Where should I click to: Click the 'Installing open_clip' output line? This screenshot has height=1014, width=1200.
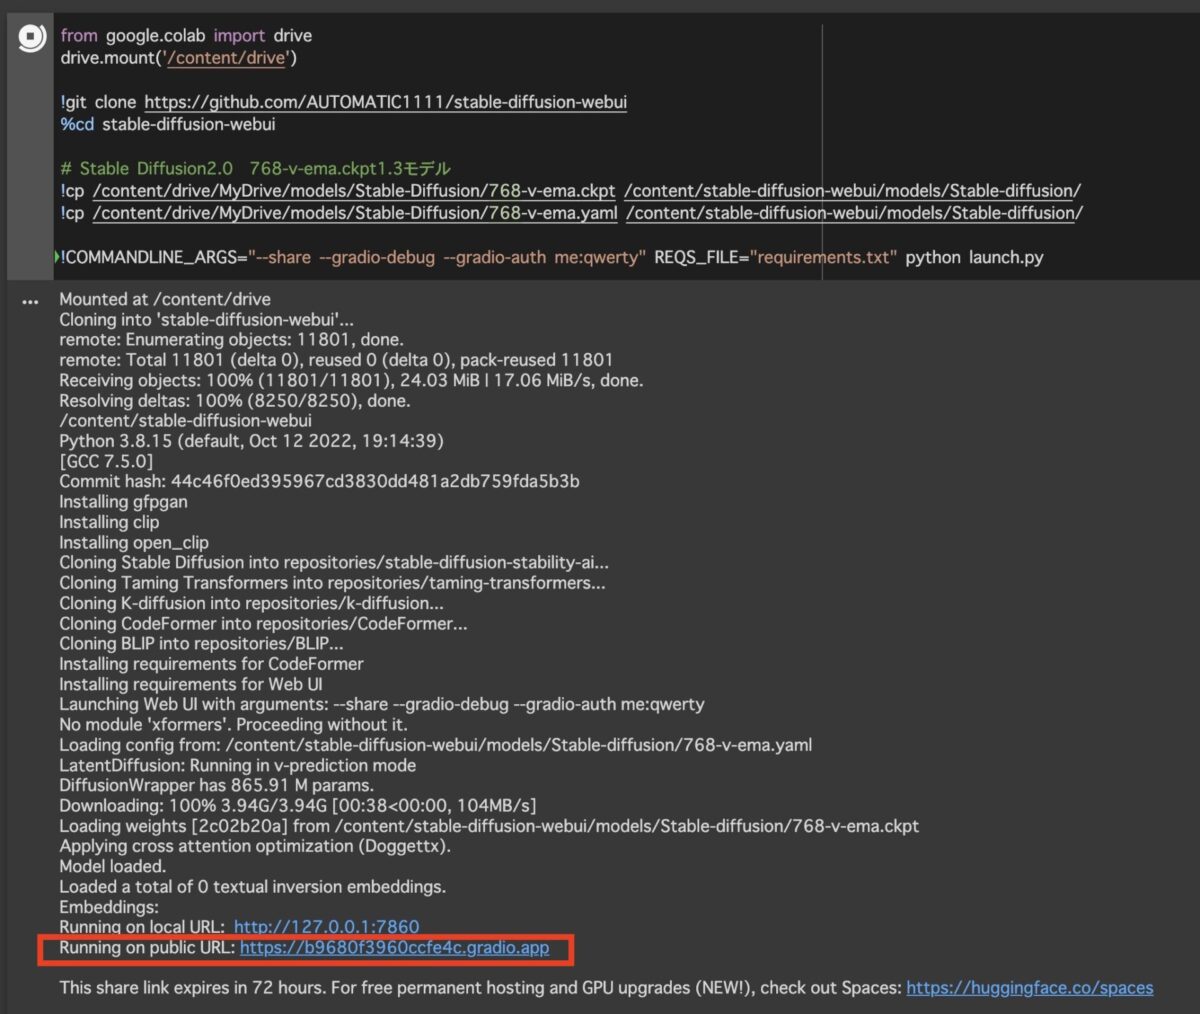pos(134,543)
